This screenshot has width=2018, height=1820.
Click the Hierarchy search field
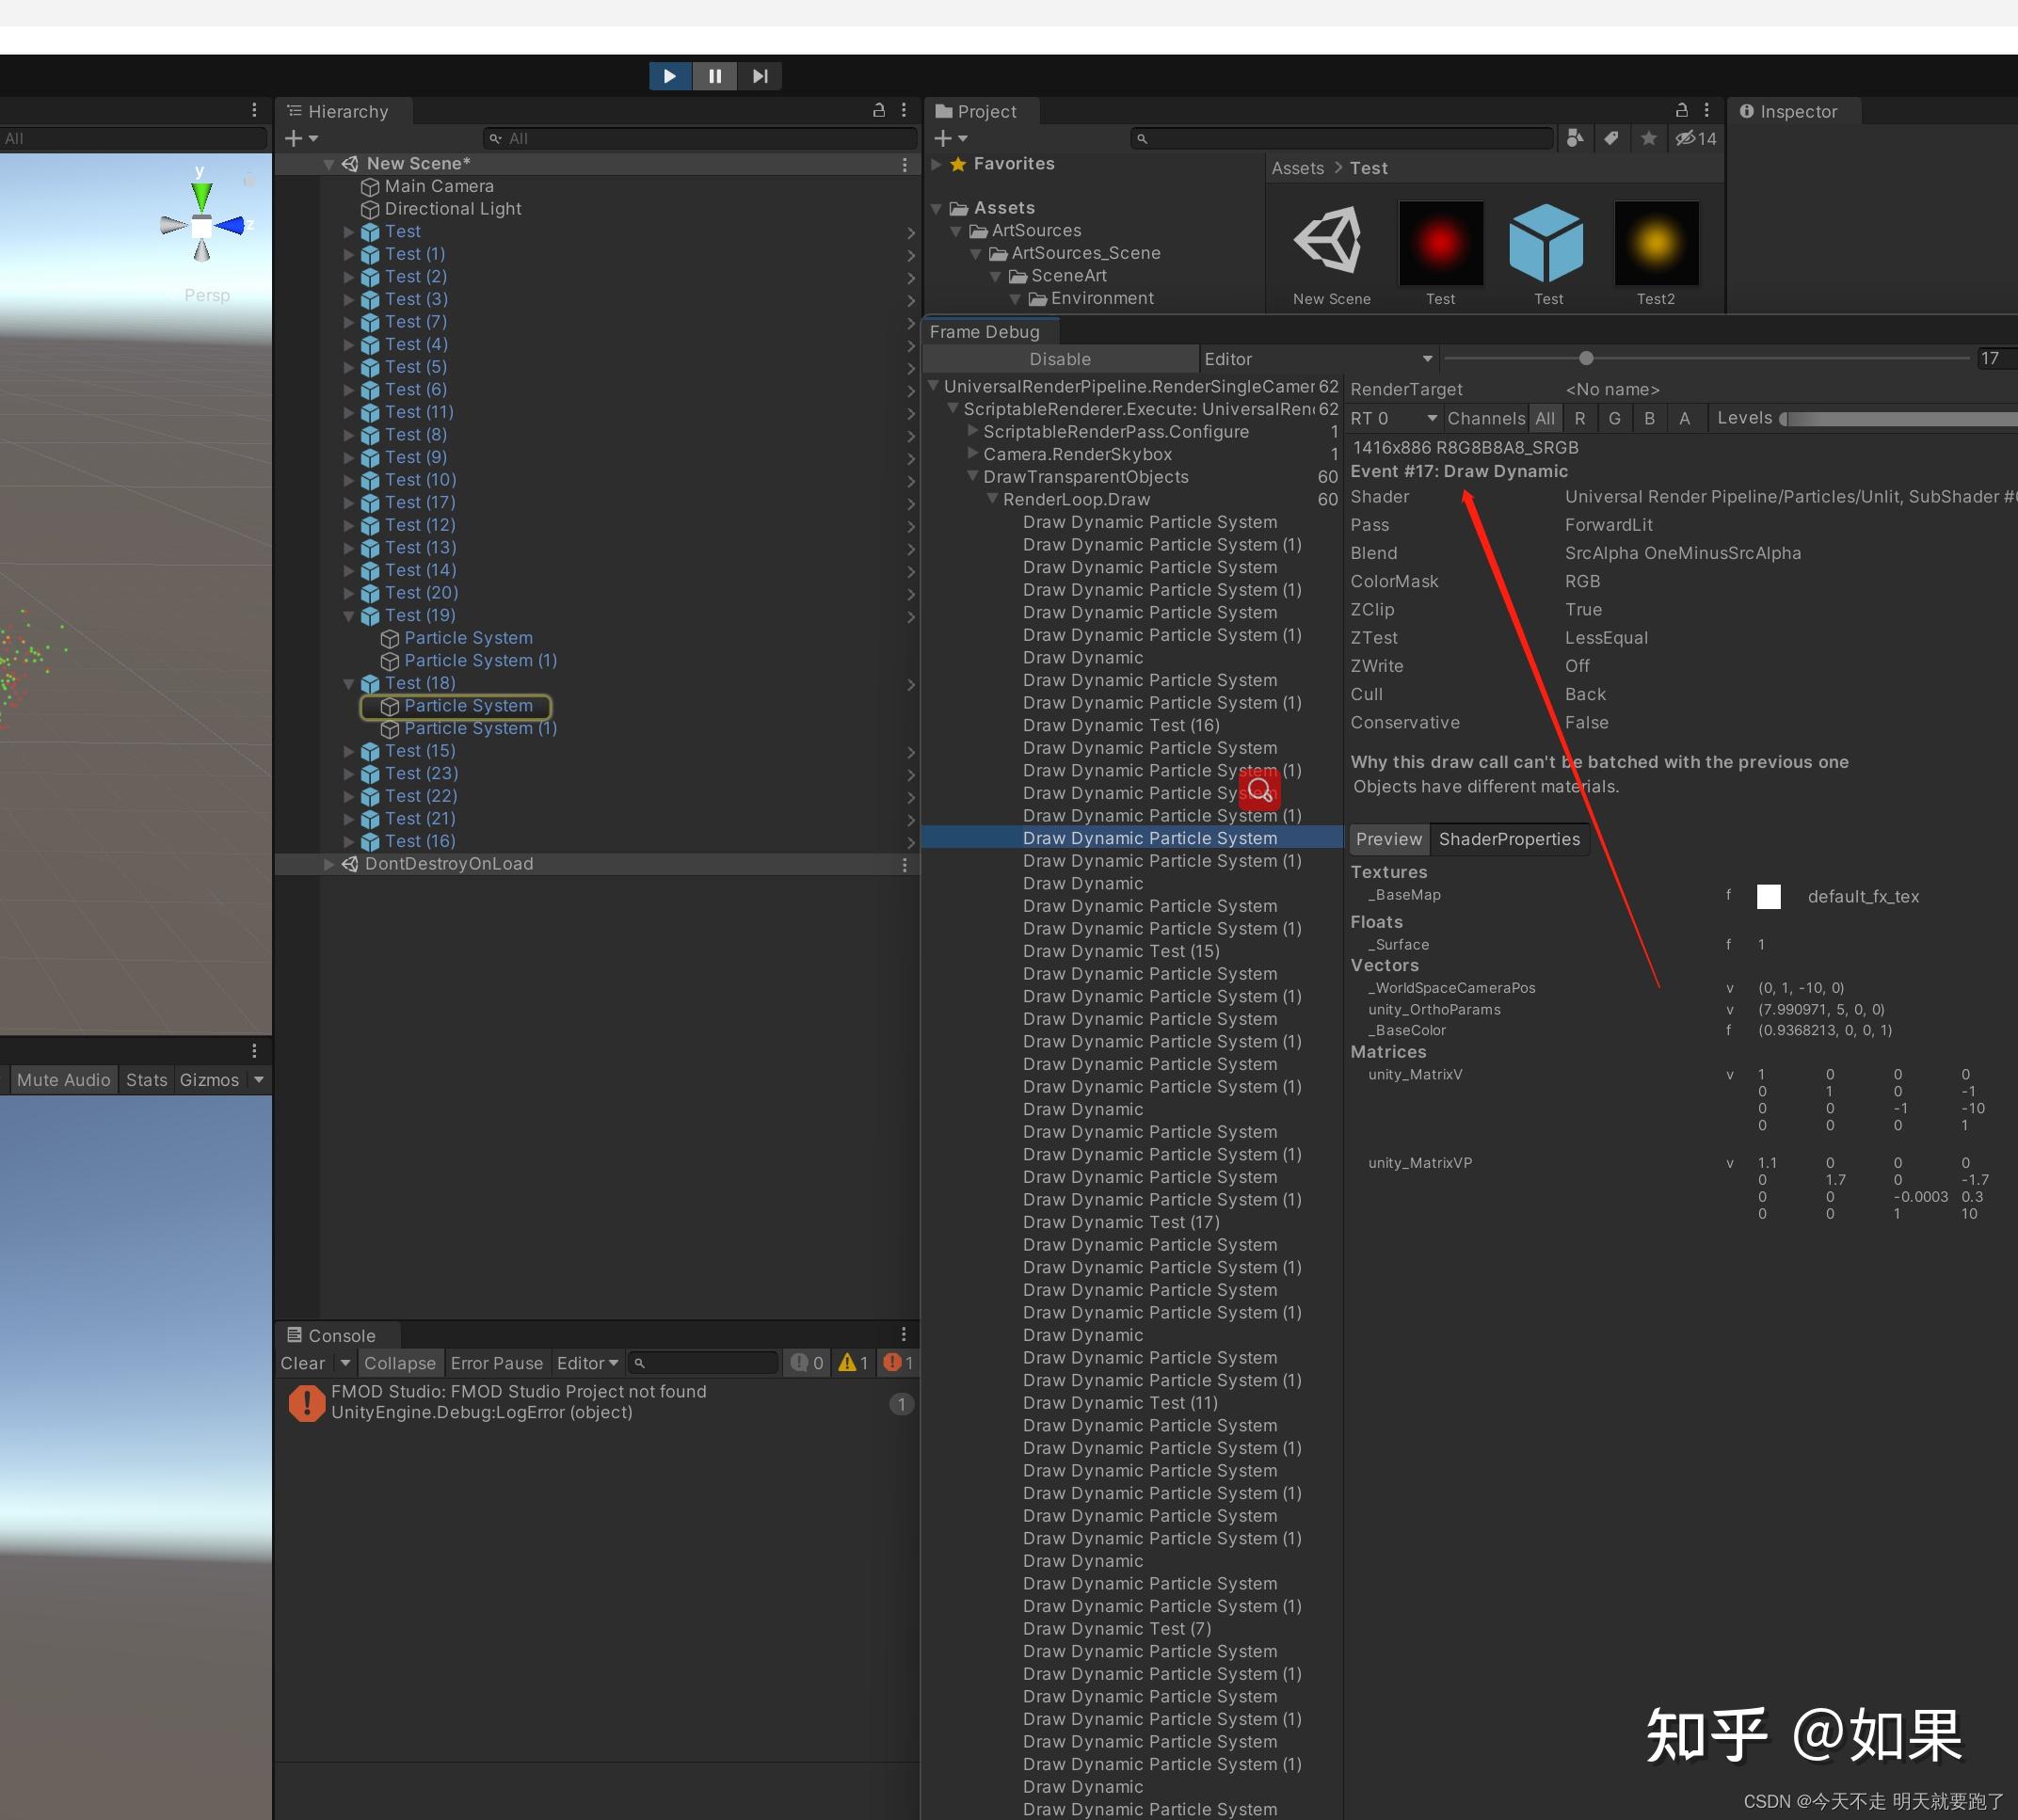699,138
